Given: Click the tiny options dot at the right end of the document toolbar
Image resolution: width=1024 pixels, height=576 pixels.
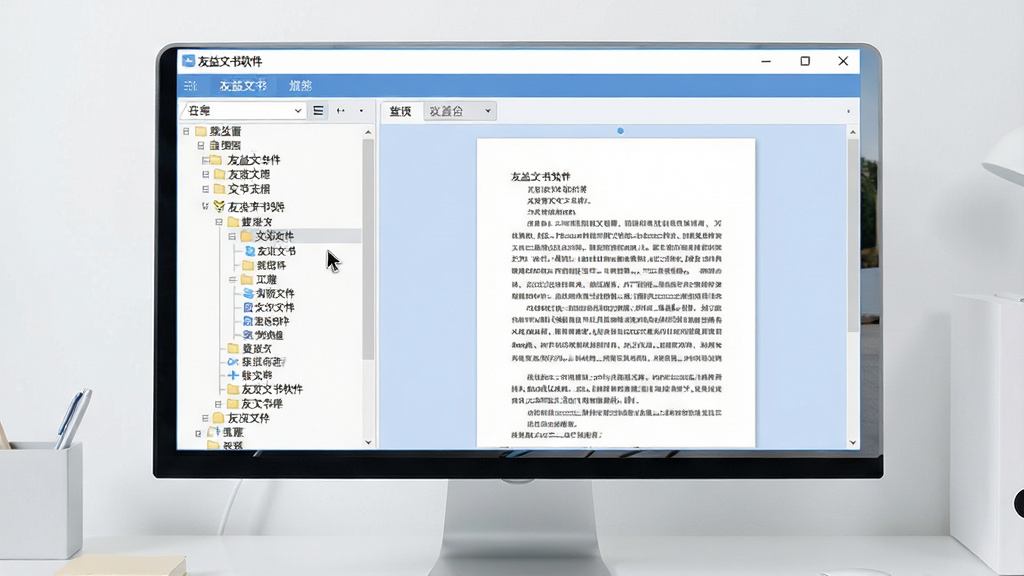Looking at the screenshot, I should coord(848,112).
